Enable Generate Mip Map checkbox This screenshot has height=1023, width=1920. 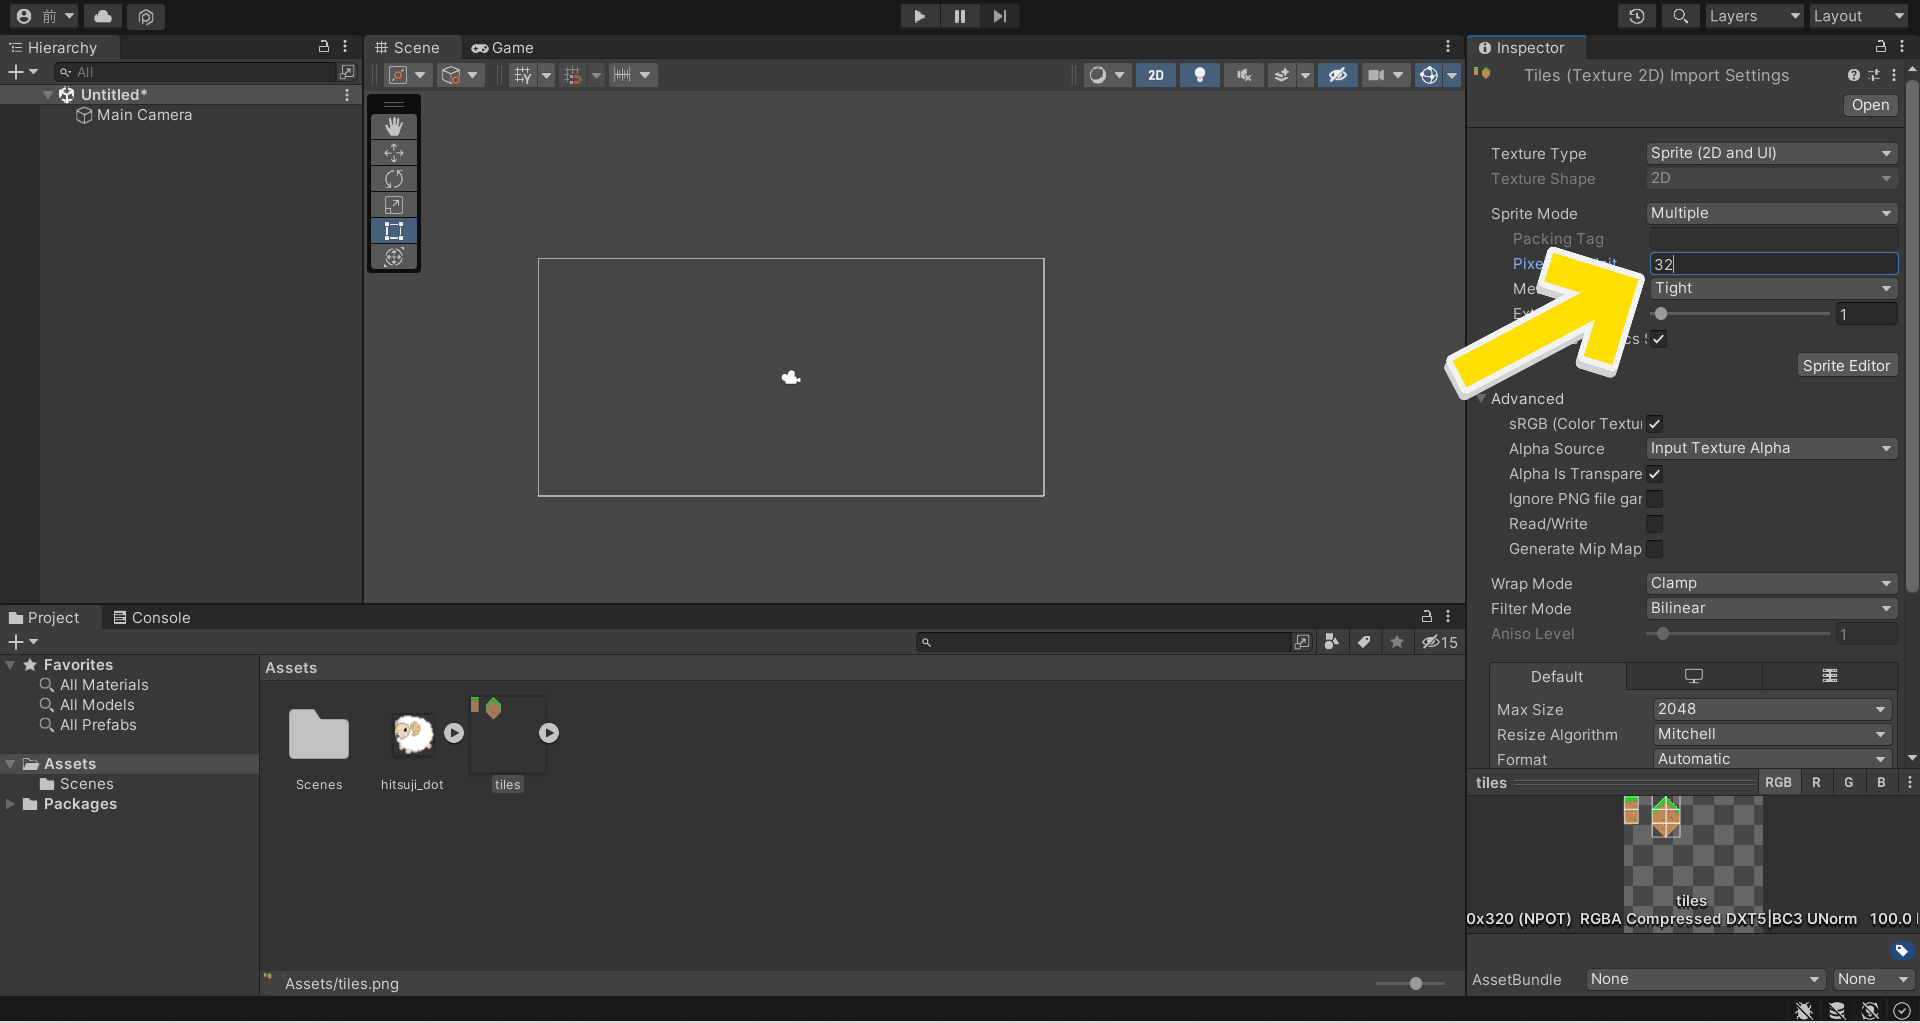pyautogui.click(x=1655, y=549)
